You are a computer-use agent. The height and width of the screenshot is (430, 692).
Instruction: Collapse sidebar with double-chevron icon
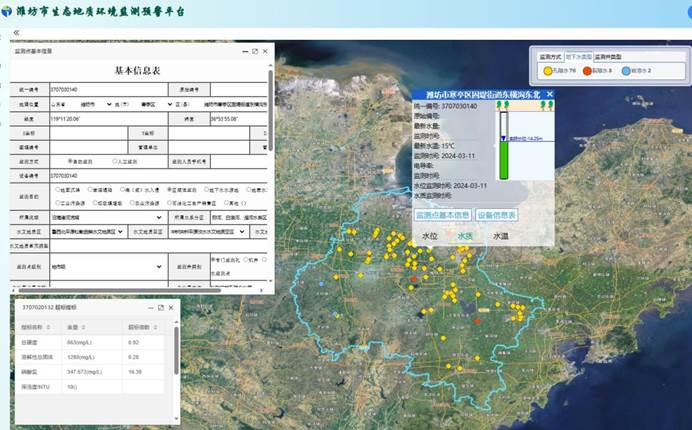(x=15, y=33)
